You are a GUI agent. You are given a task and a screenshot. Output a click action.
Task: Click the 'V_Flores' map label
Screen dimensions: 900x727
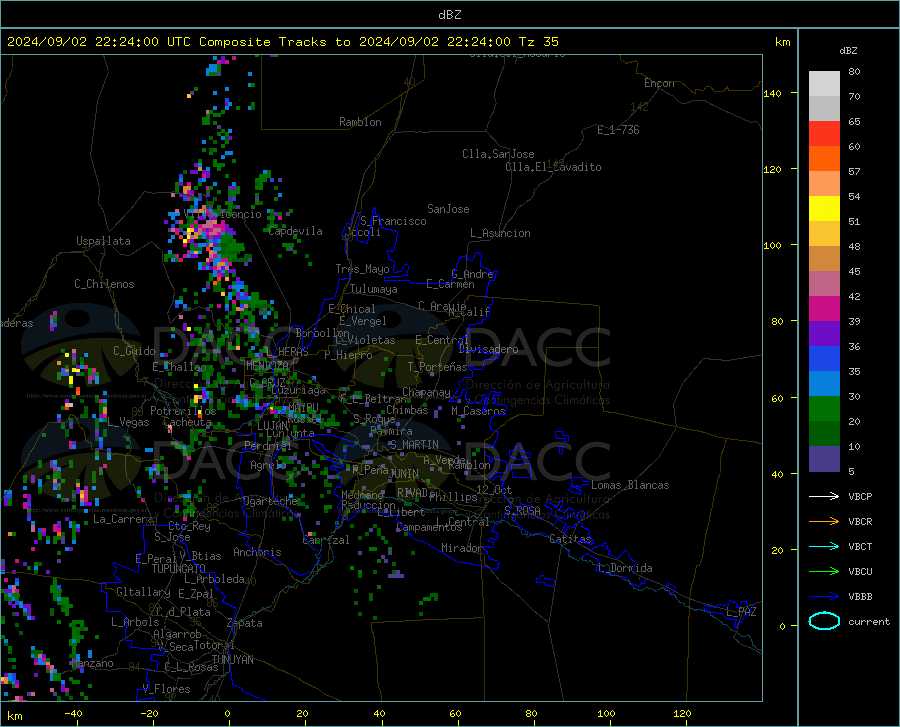coord(166,689)
